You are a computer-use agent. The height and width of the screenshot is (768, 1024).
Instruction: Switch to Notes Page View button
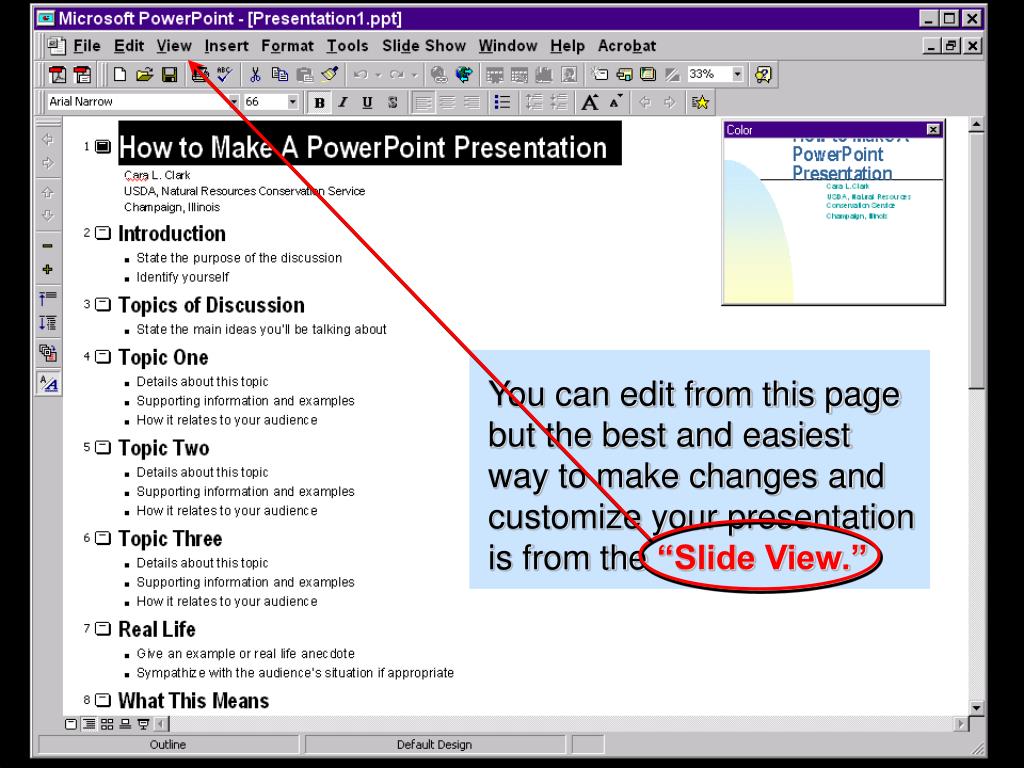[125, 724]
